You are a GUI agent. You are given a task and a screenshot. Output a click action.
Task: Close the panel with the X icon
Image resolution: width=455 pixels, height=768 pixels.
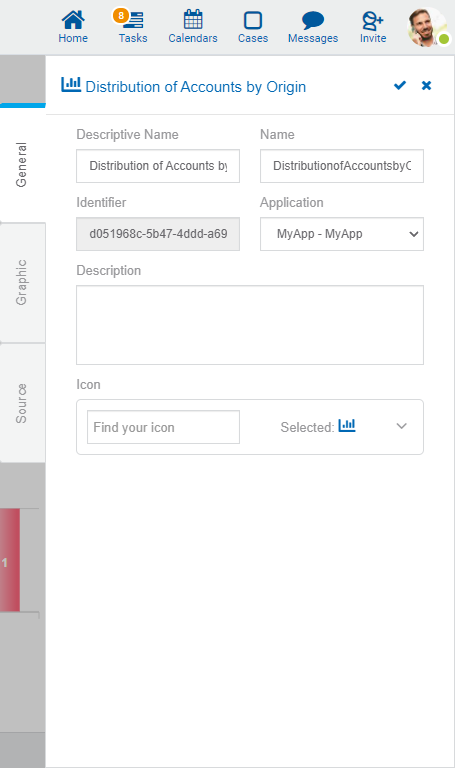point(427,86)
